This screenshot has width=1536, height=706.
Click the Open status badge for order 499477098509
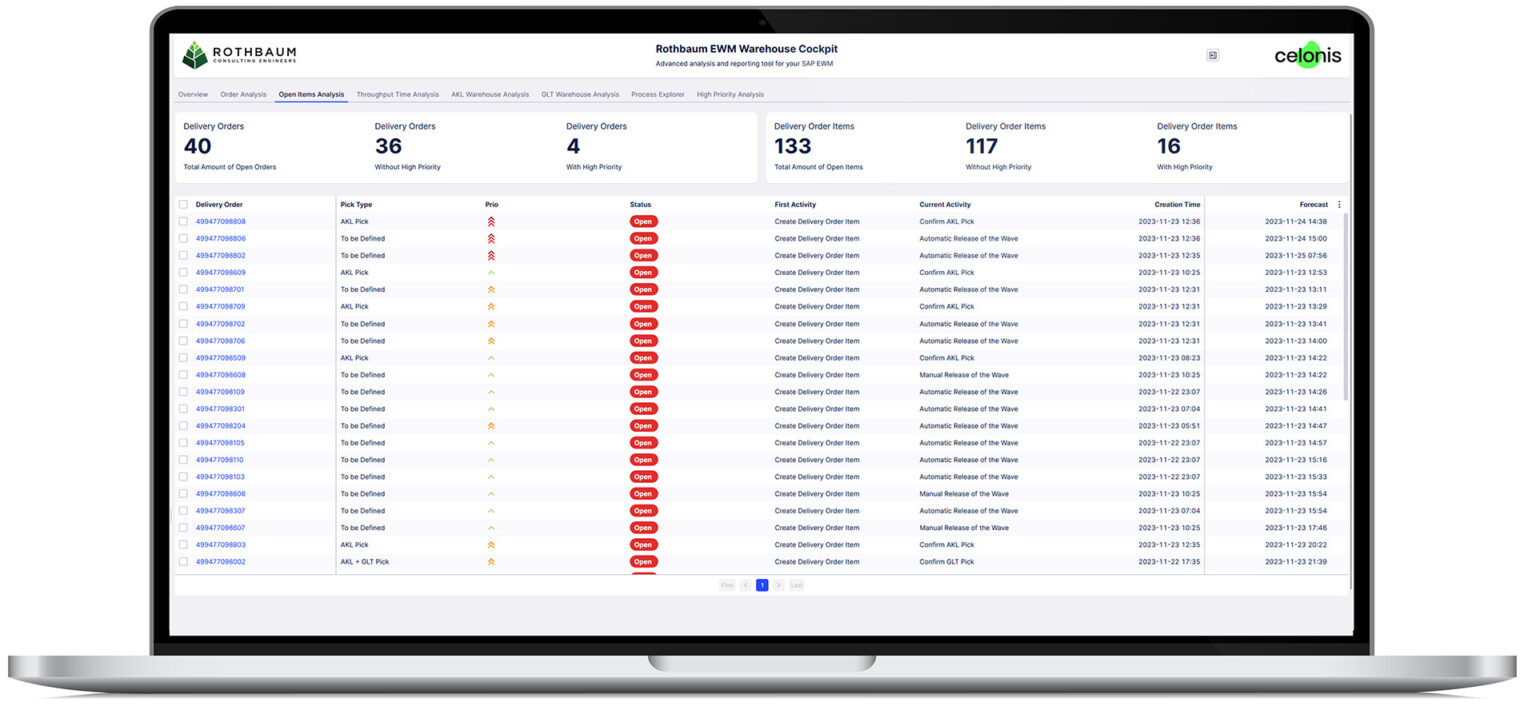(643, 358)
